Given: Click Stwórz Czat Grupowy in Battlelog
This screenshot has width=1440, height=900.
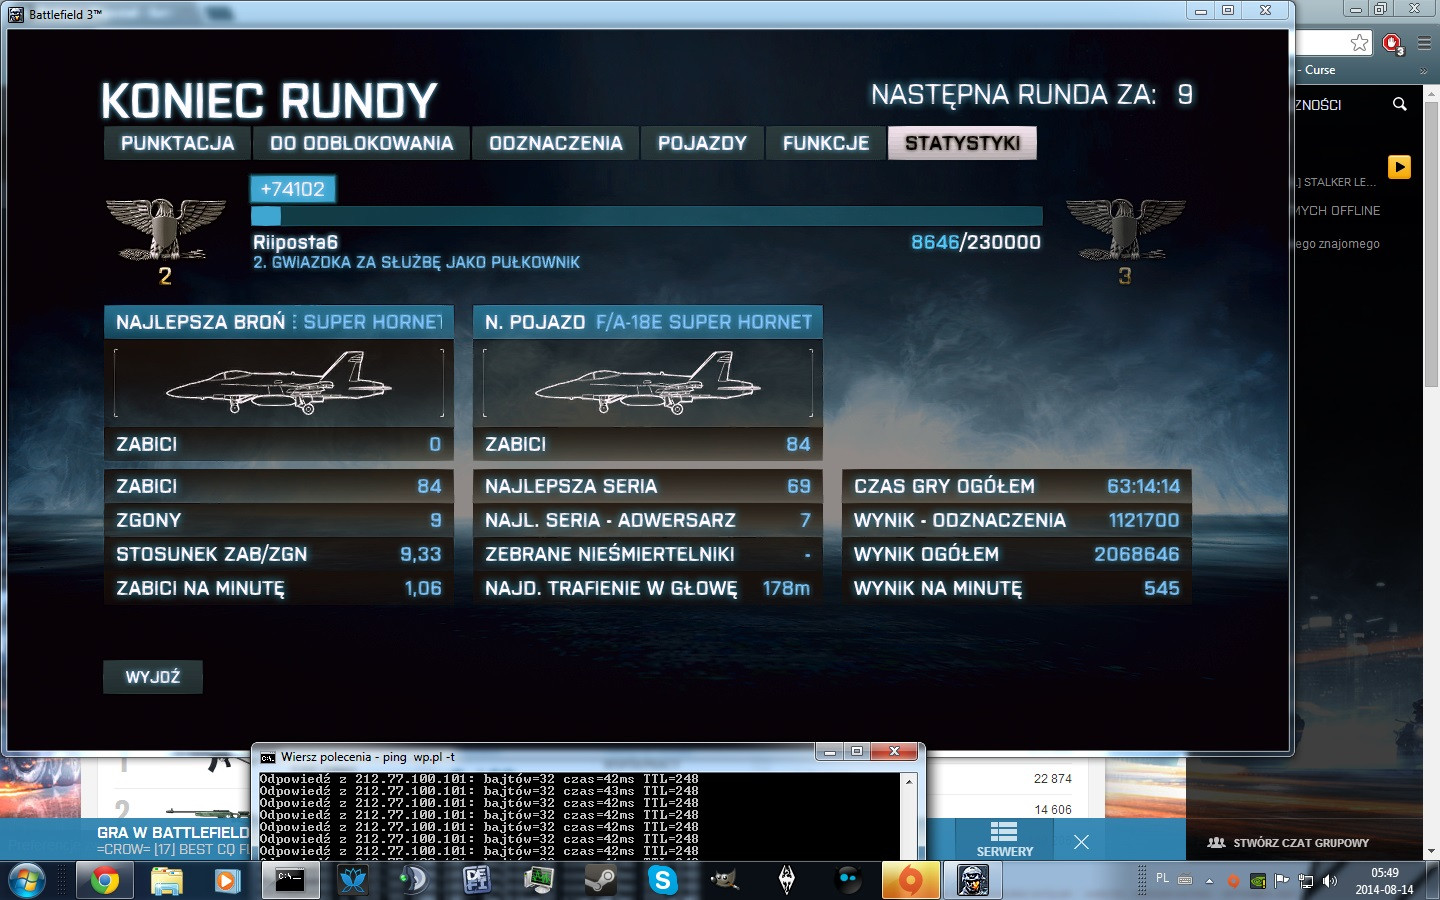Looking at the screenshot, I should coord(1289,843).
